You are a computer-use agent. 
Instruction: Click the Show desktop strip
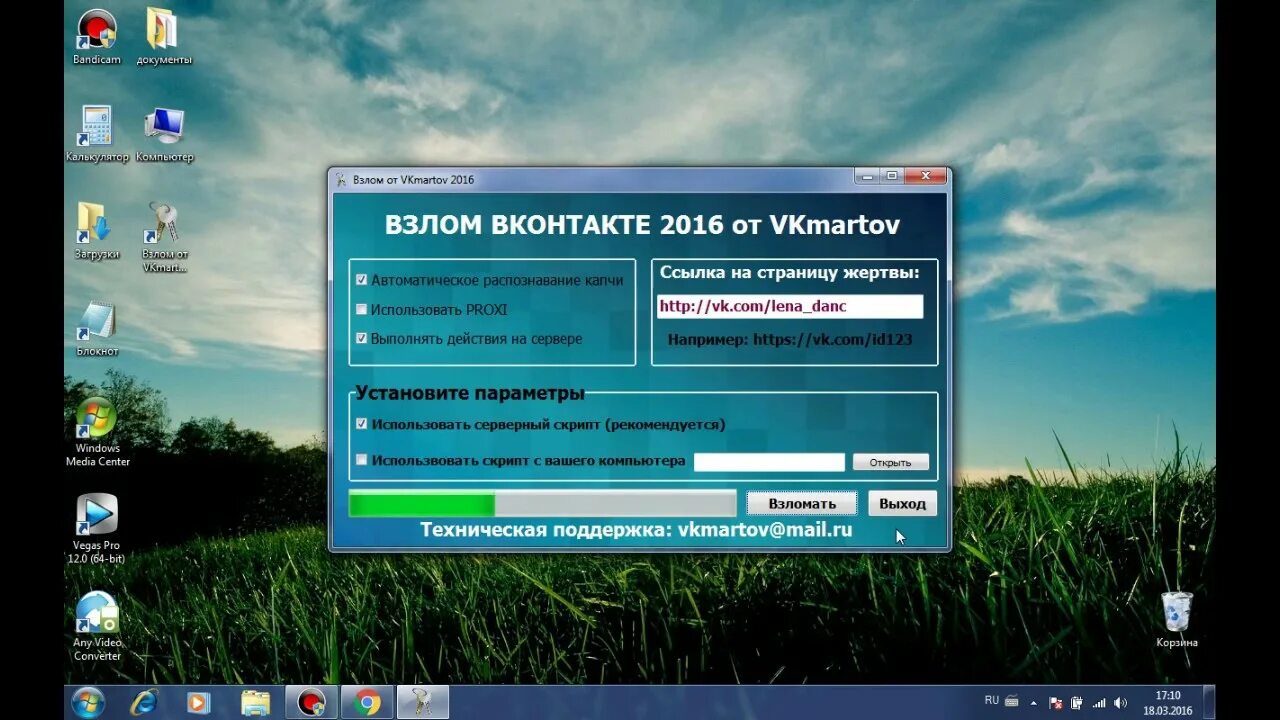[1209, 702]
